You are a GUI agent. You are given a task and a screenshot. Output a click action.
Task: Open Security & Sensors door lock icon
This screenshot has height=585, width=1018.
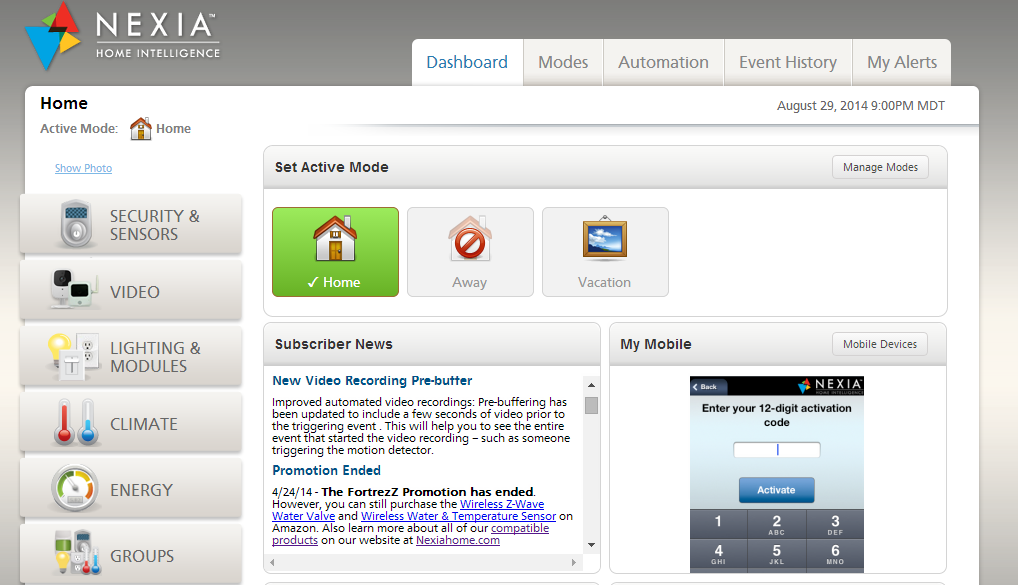coord(76,223)
